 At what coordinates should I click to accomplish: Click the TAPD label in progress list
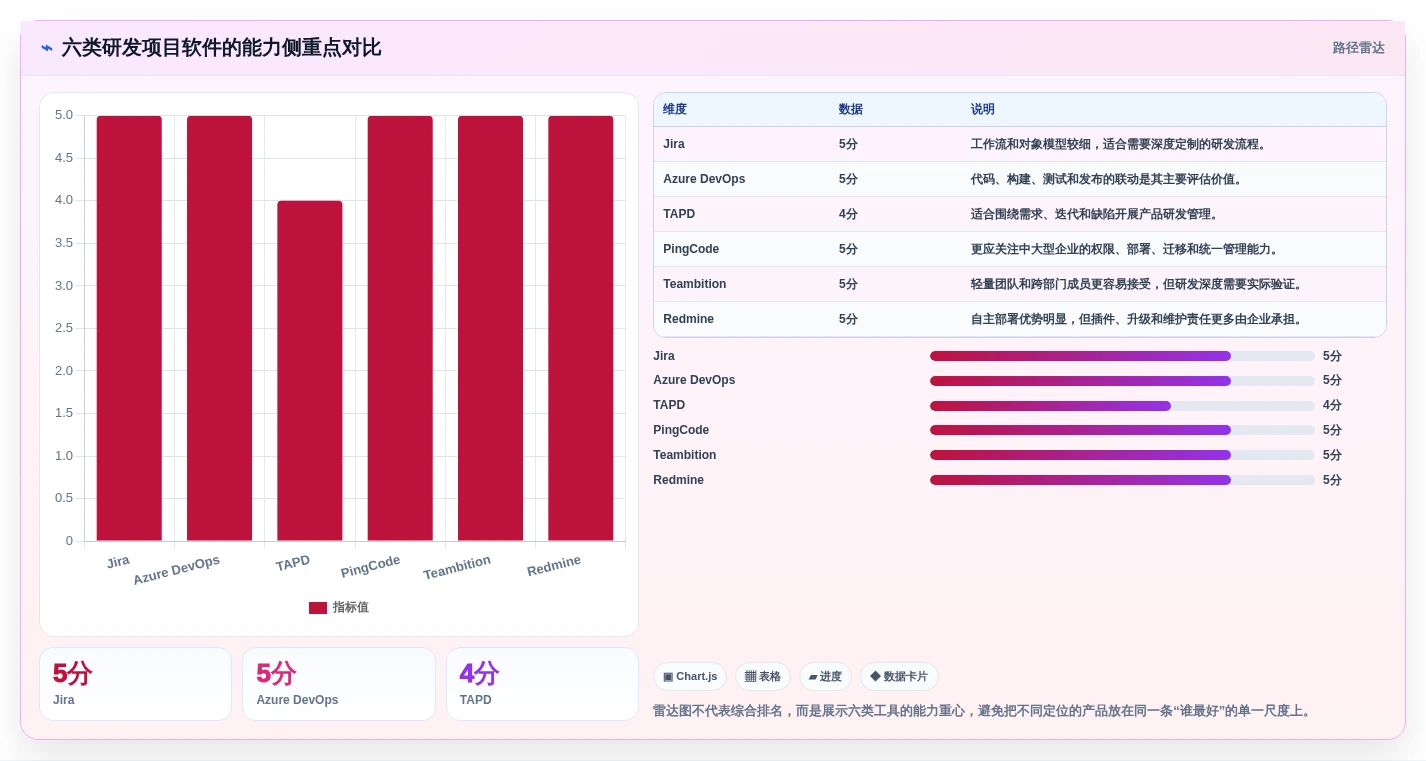pyautogui.click(x=669, y=405)
